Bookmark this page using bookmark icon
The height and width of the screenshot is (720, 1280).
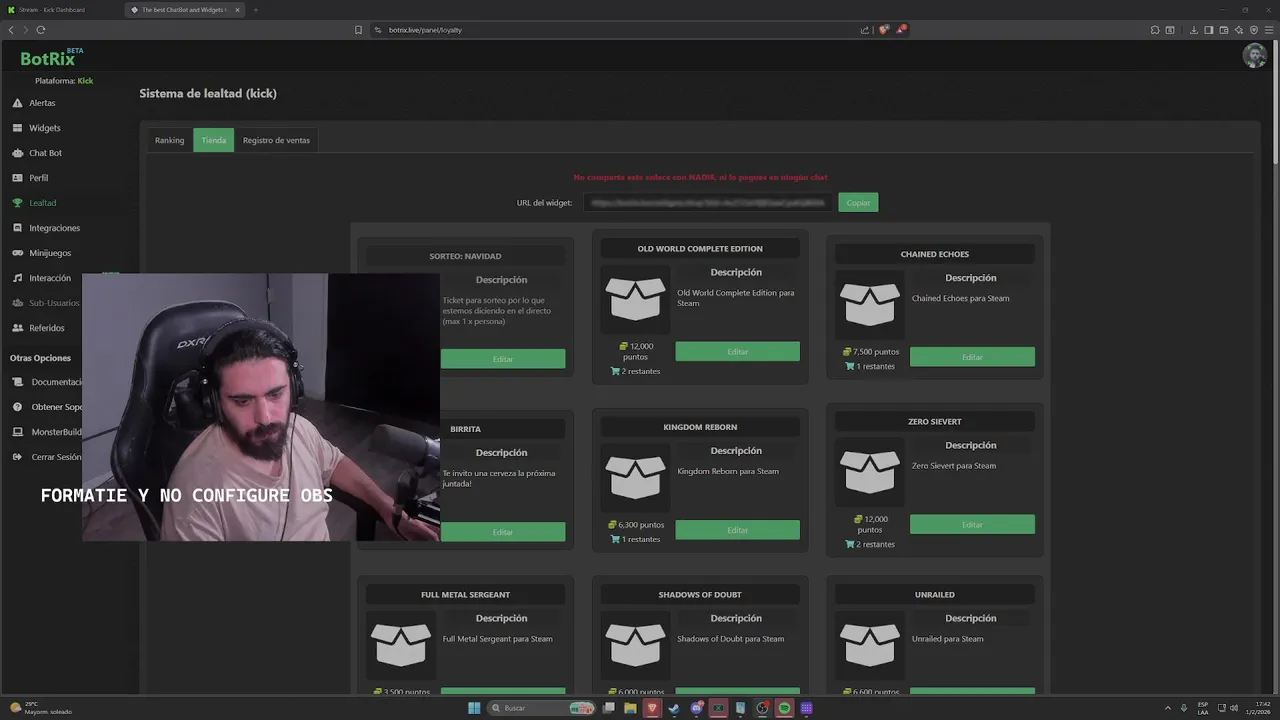pos(358,30)
